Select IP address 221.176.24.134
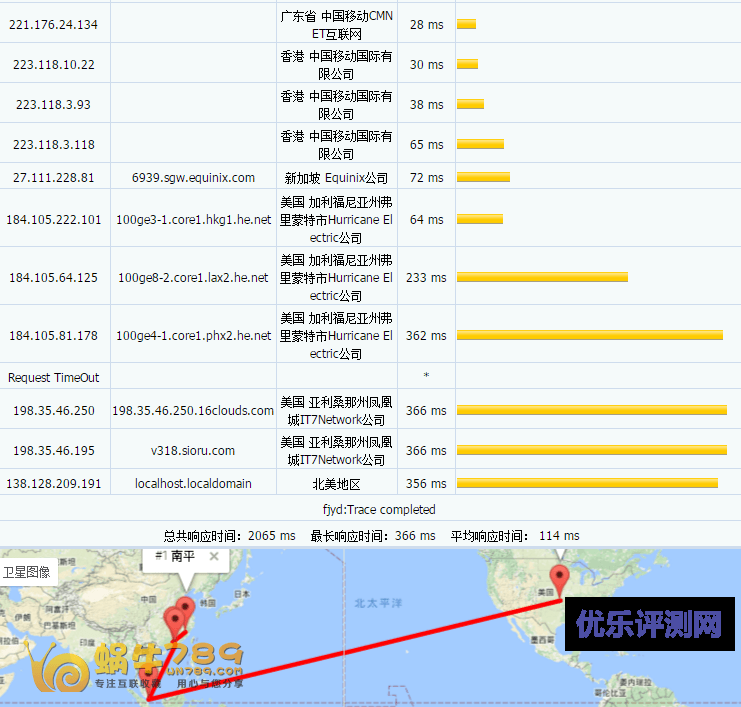This screenshot has width=741, height=707. pos(53,25)
